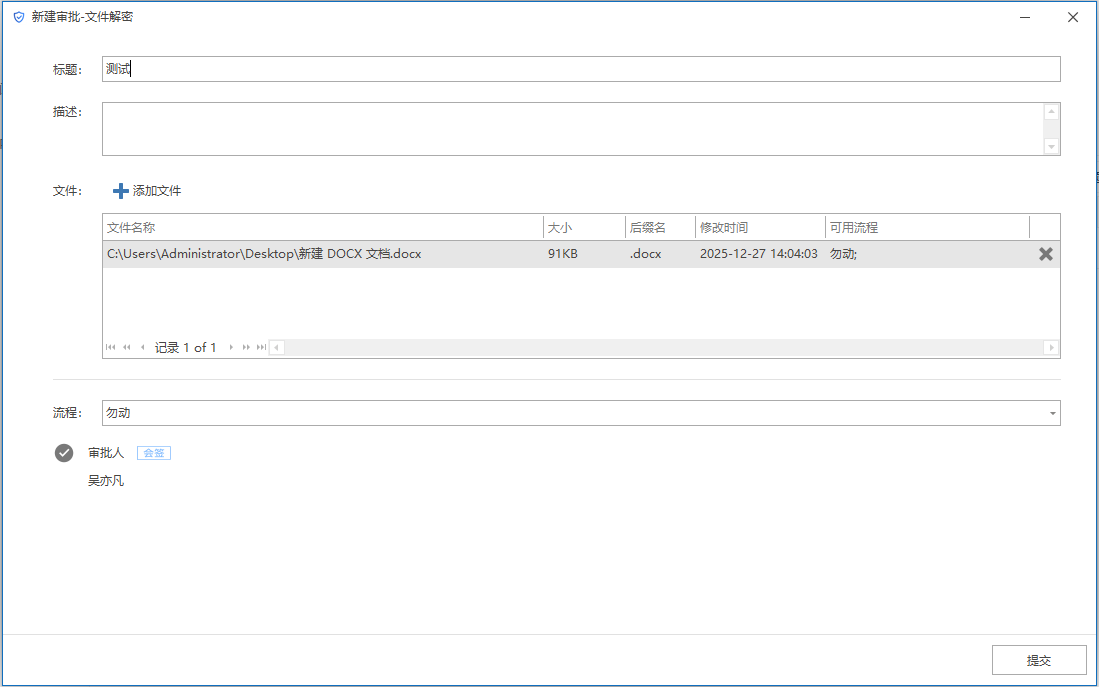The image size is (1099, 687).
Task: Click next record arrow in pager
Action: [x=232, y=348]
